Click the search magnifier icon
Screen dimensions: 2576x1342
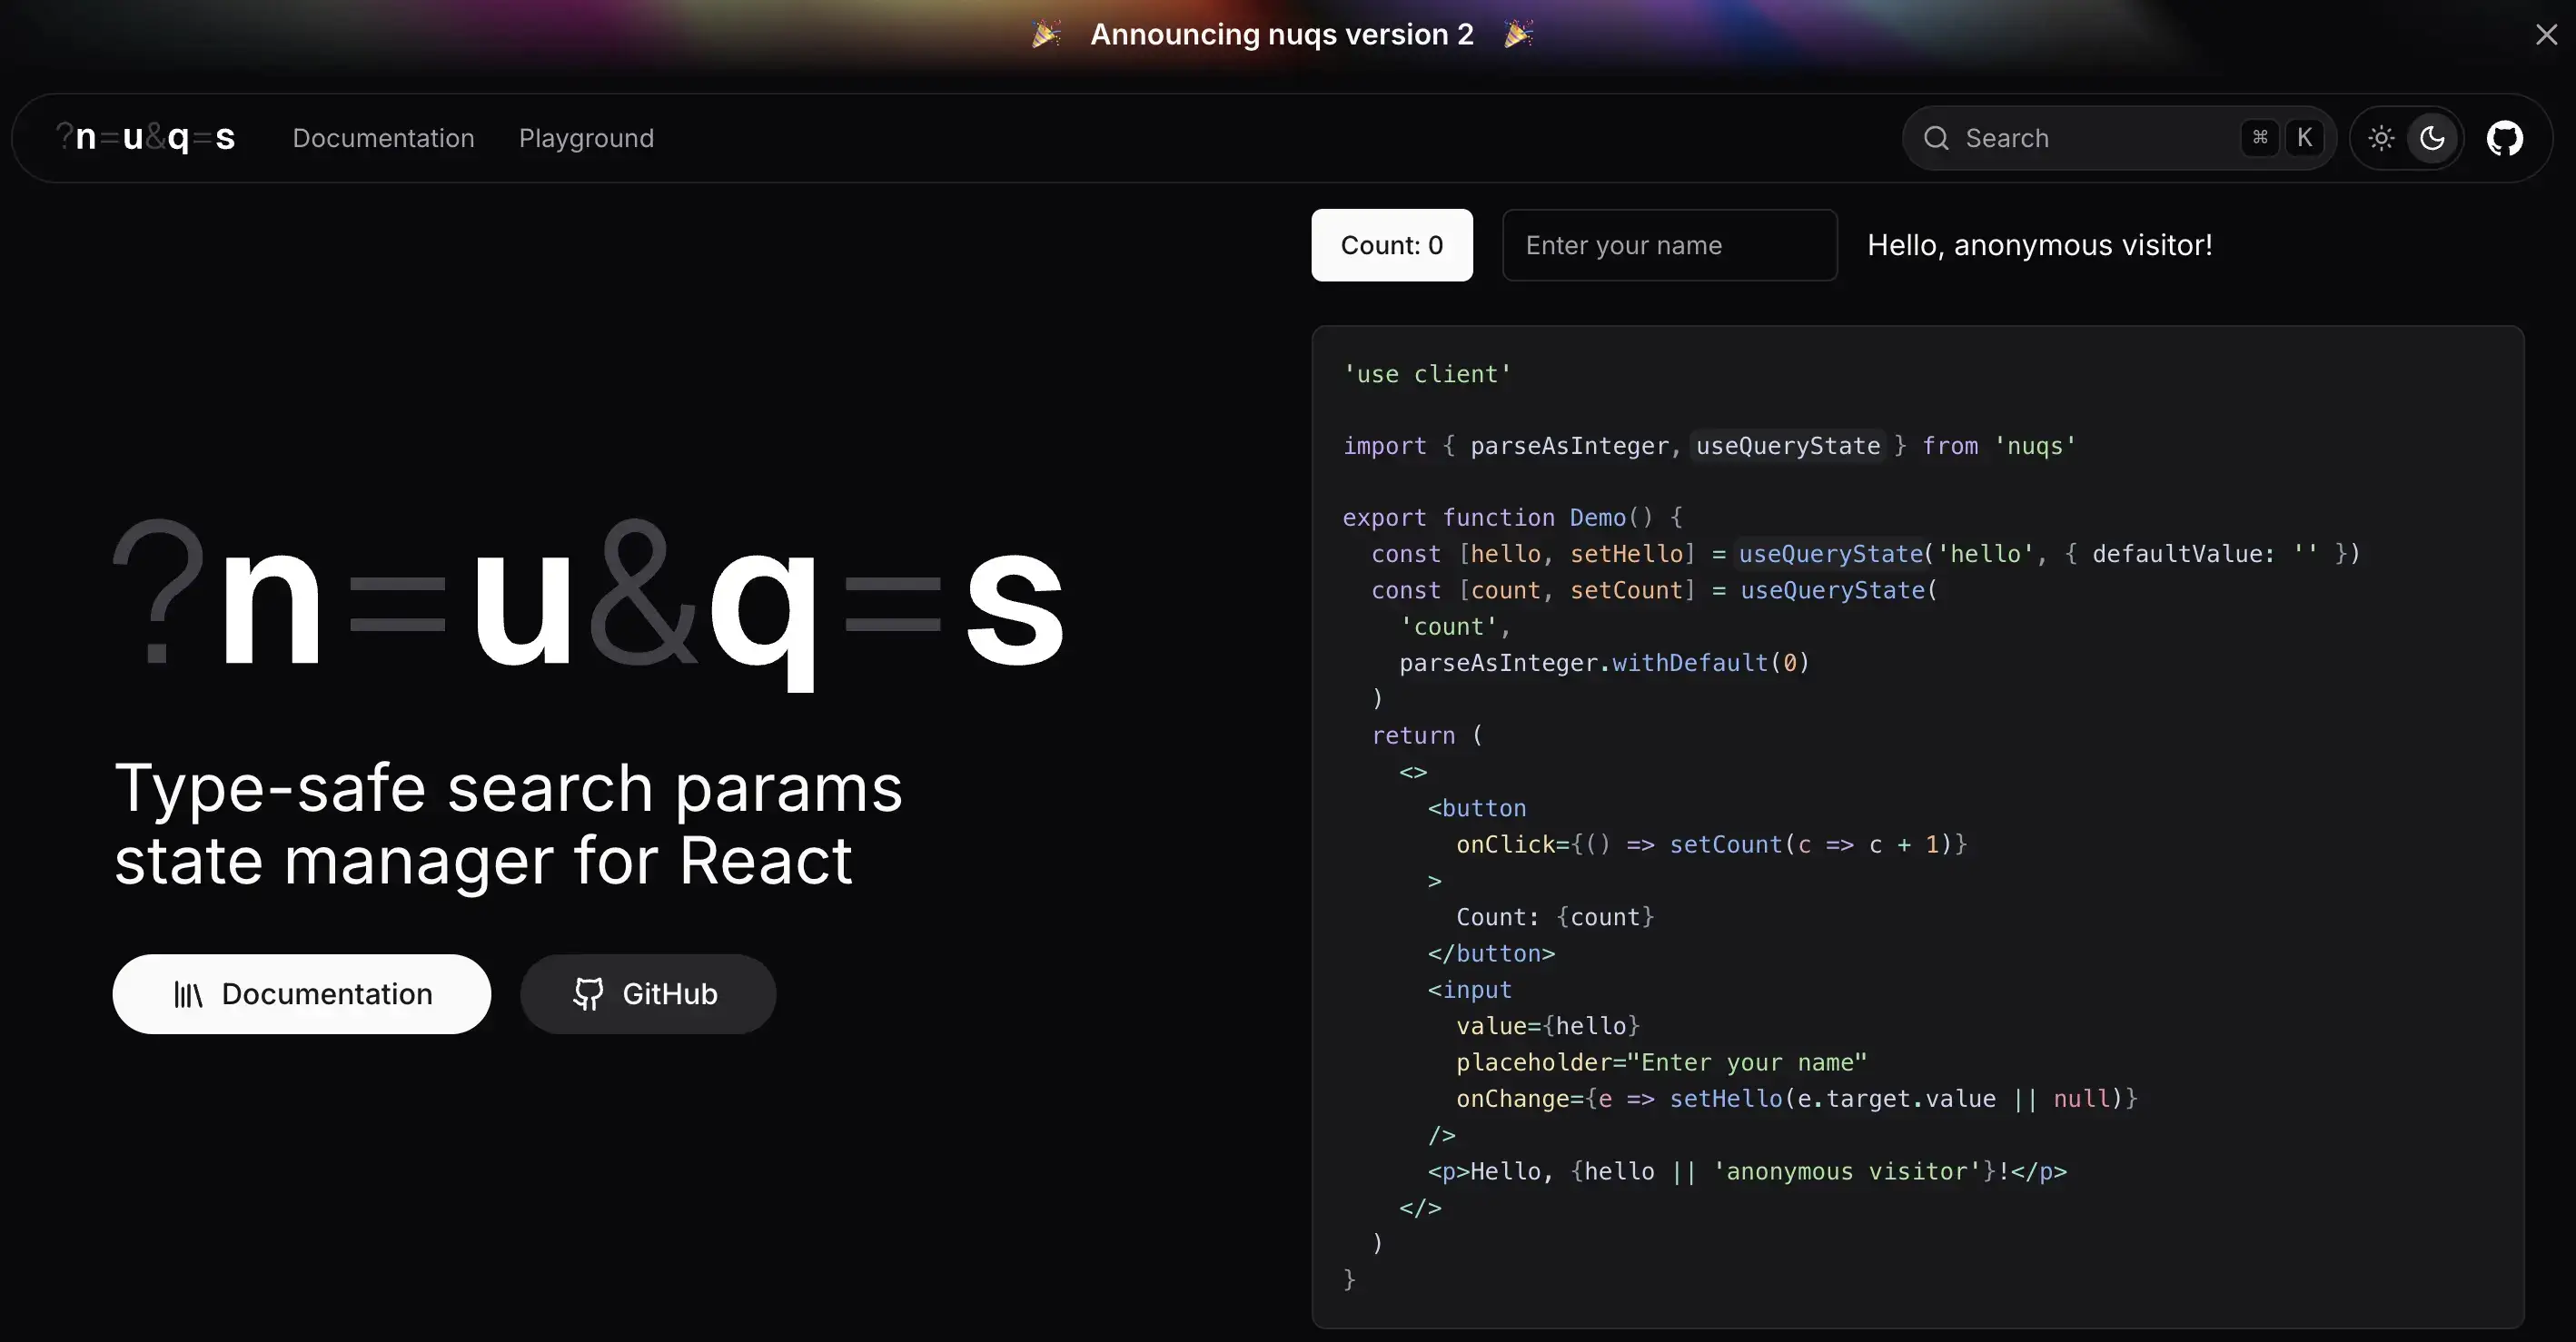coord(1936,138)
